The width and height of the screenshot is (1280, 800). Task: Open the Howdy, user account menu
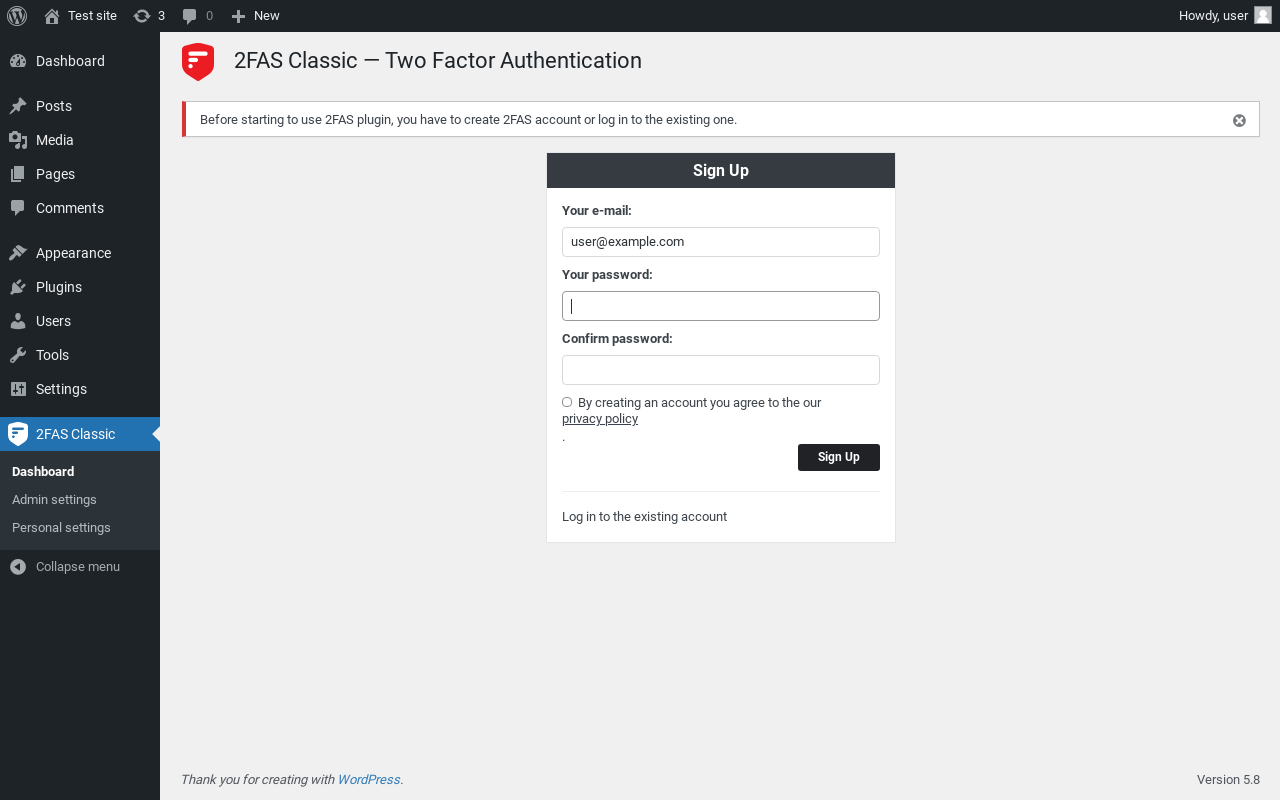1225,16
